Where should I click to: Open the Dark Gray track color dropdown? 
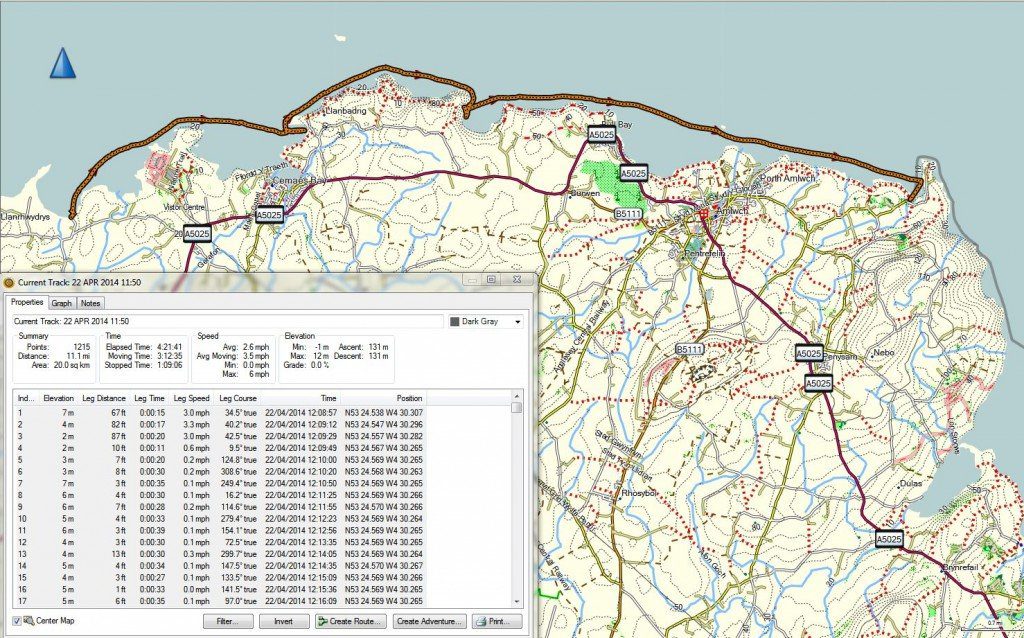pyautogui.click(x=517, y=322)
